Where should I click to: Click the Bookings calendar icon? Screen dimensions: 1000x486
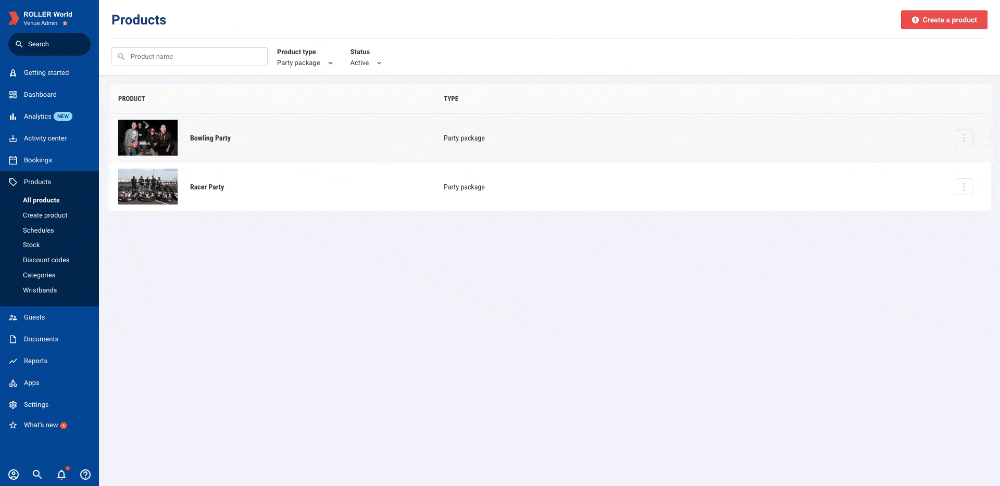[x=13, y=160]
